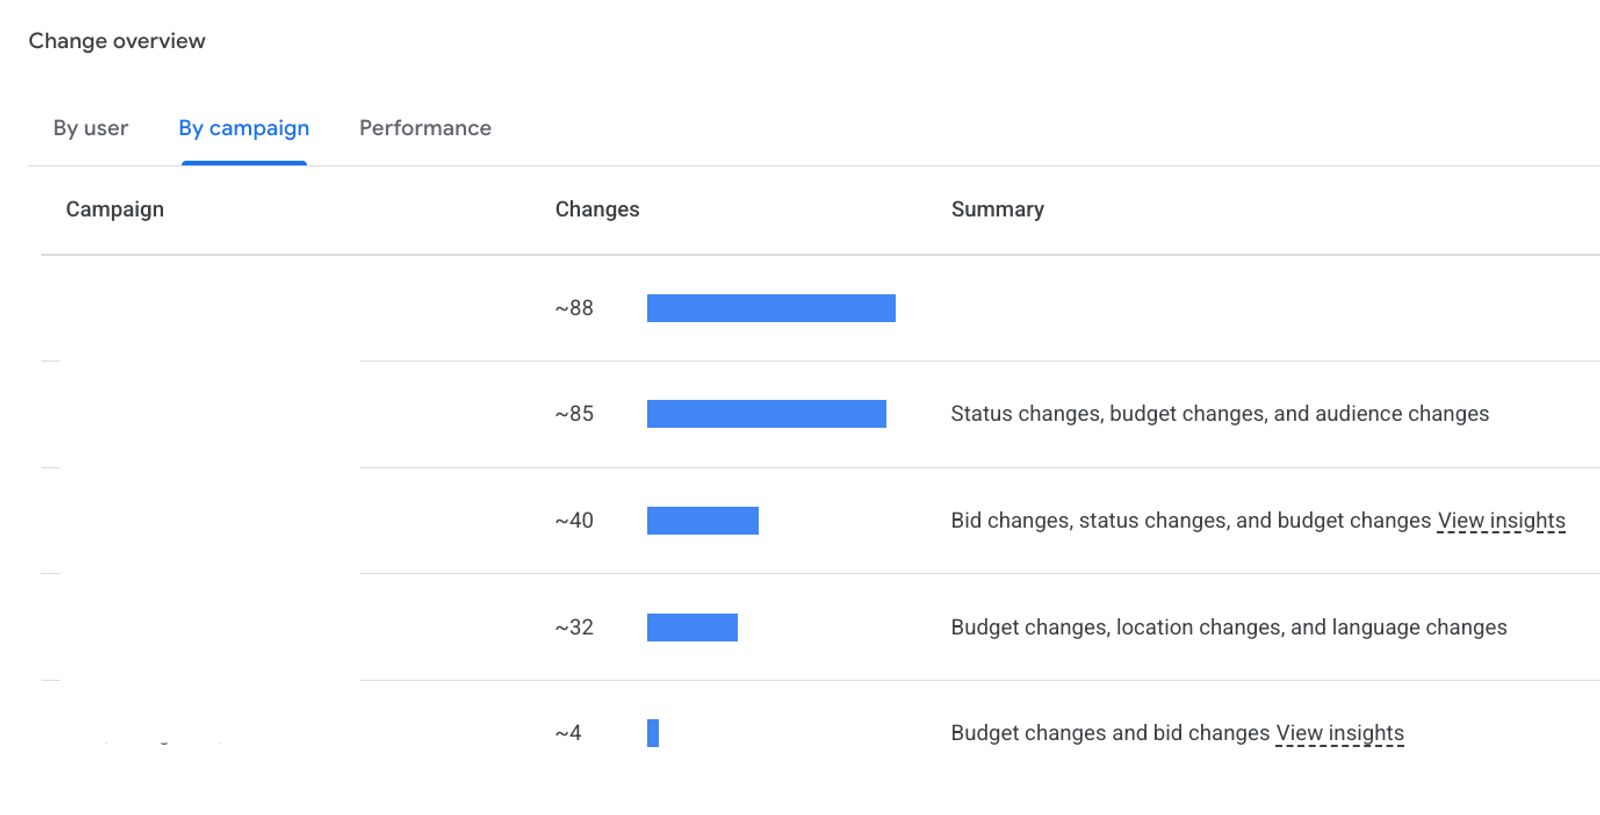1600x815 pixels.
Task: Switch to the By user tab
Action: (91, 128)
